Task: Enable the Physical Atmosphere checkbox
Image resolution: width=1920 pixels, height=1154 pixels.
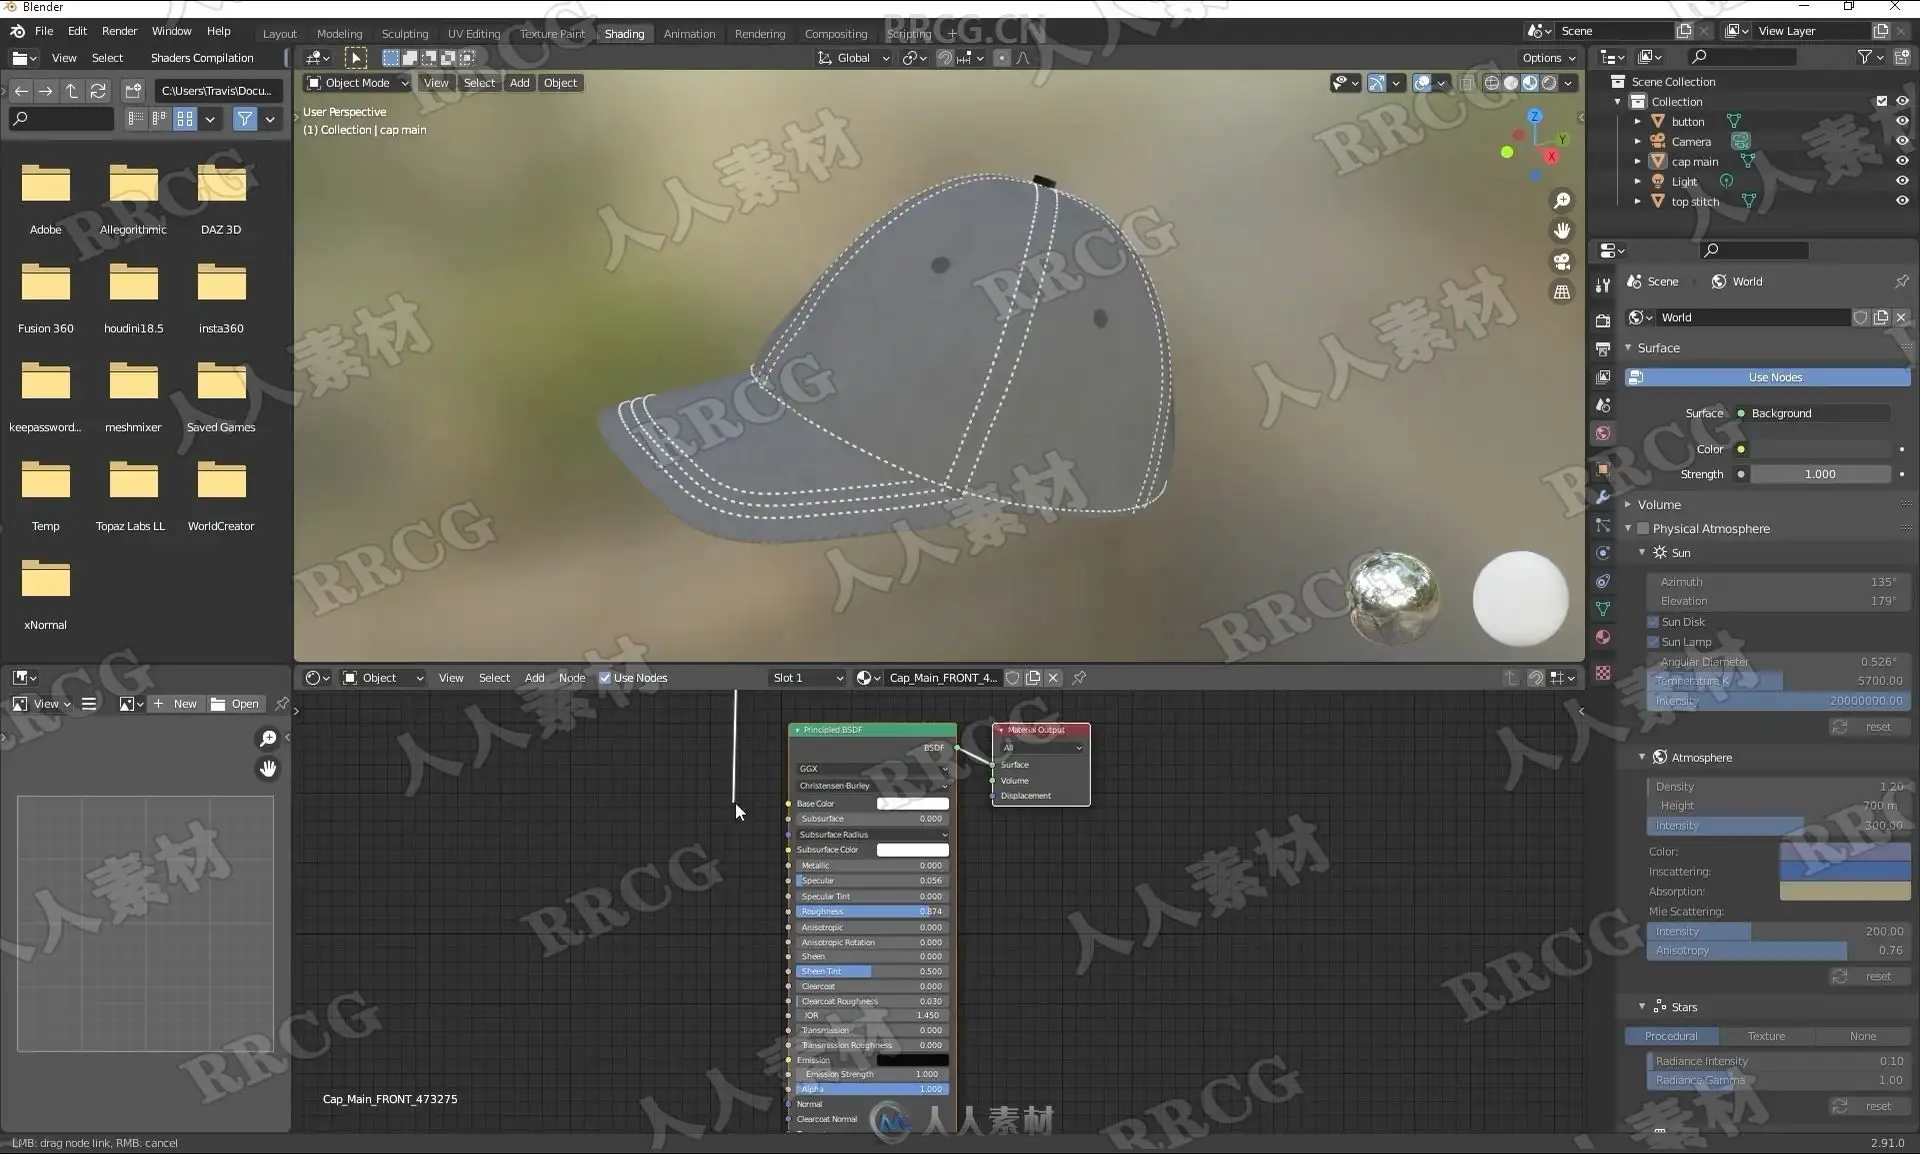Action: coord(1643,529)
